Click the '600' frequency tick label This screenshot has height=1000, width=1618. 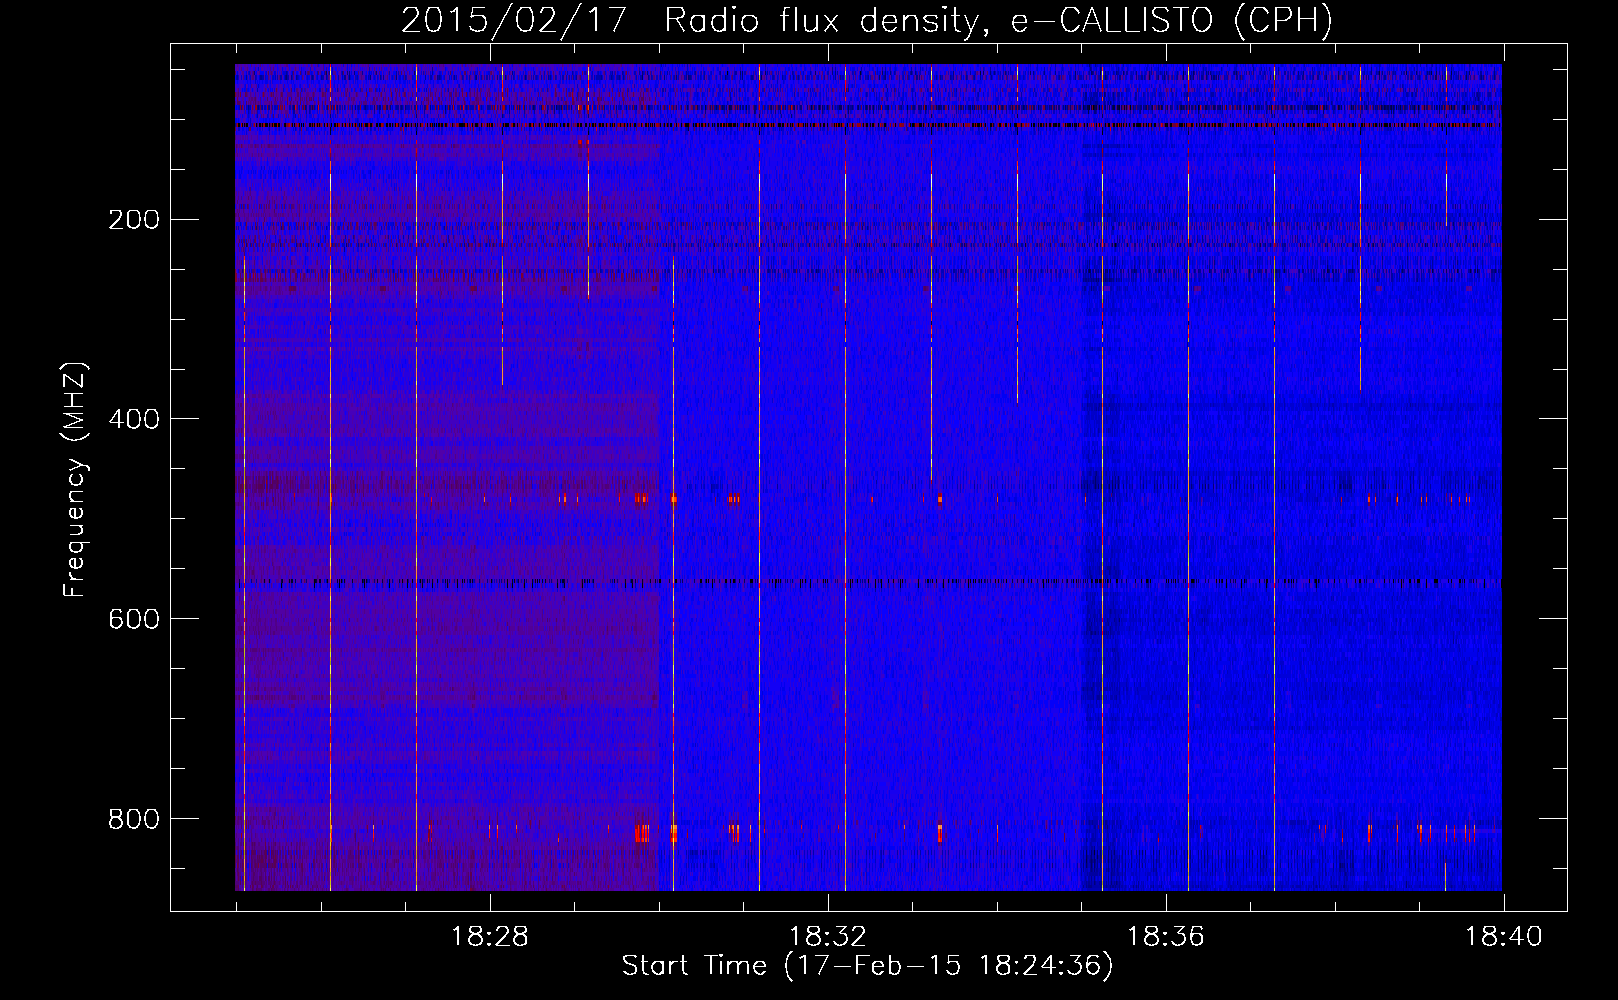[133, 619]
